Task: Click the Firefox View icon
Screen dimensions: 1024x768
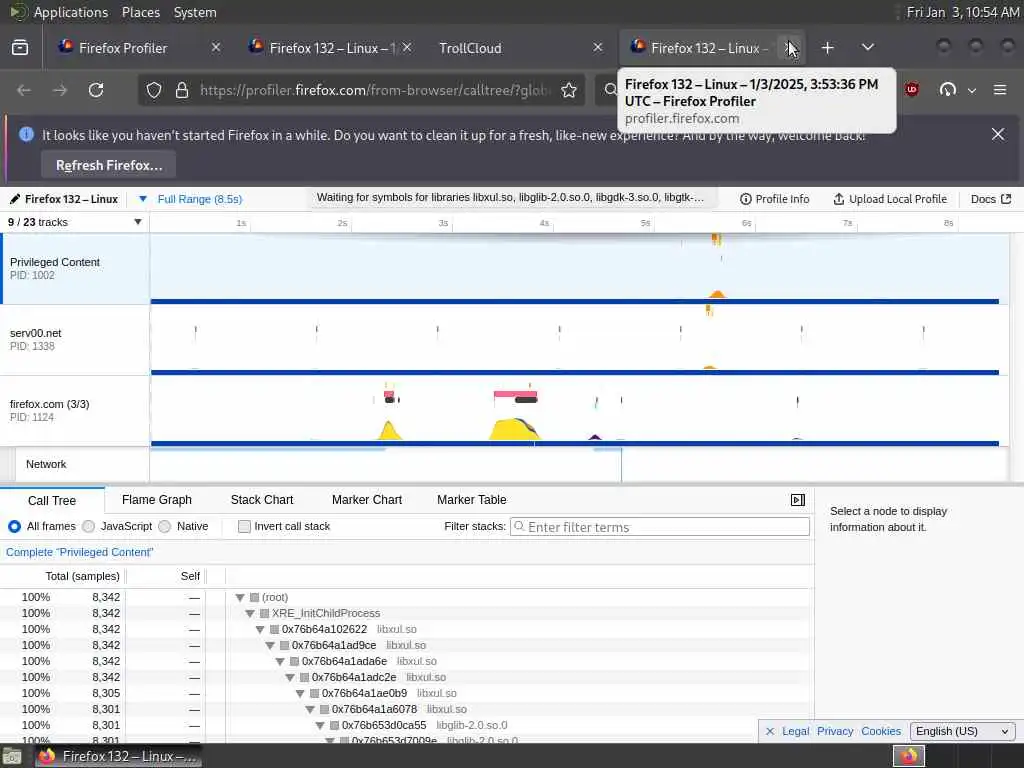Action: click(20, 48)
